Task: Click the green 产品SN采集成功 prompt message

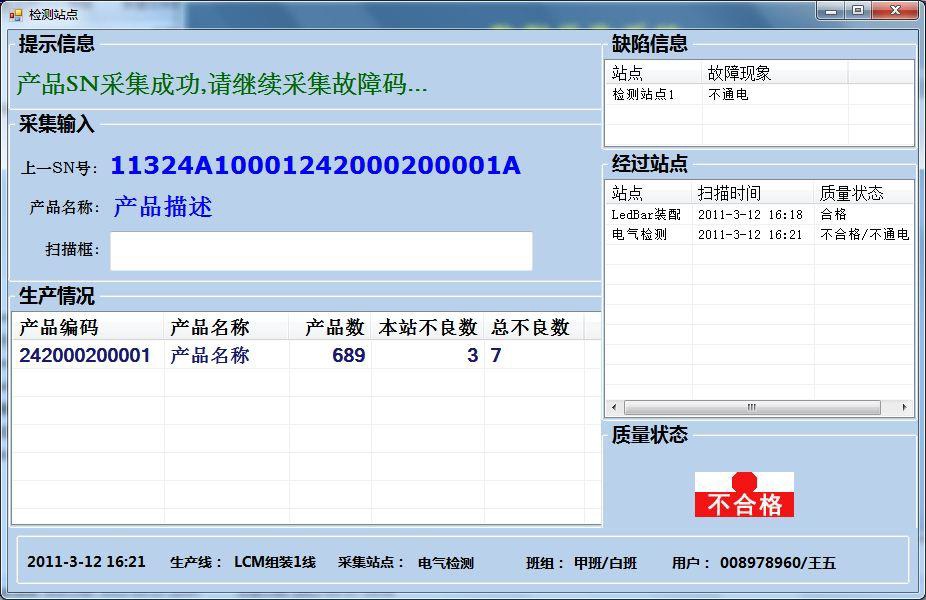Action: (x=222, y=84)
